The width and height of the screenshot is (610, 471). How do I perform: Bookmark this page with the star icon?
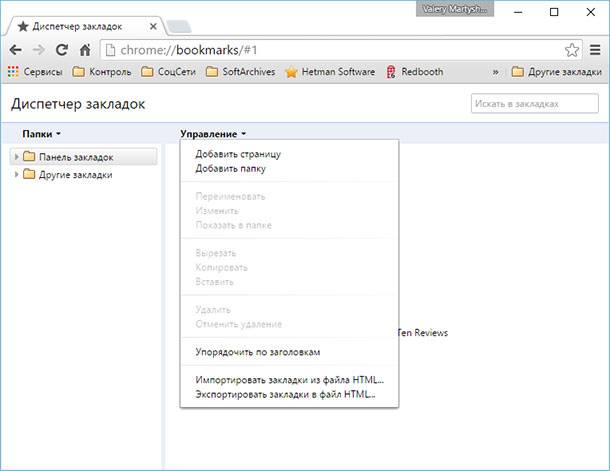(x=571, y=50)
